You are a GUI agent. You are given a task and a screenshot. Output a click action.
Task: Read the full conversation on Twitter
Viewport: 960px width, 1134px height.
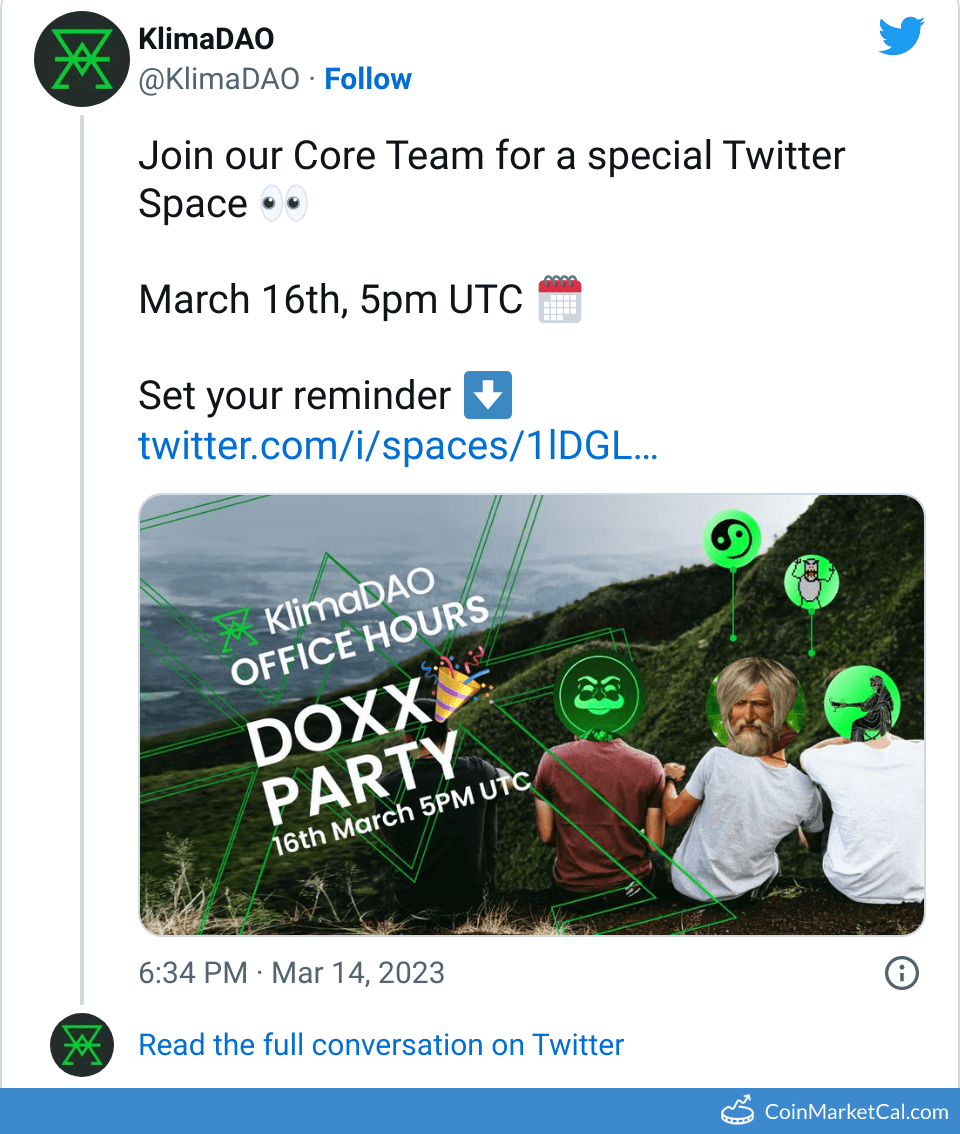pyautogui.click(x=381, y=1045)
